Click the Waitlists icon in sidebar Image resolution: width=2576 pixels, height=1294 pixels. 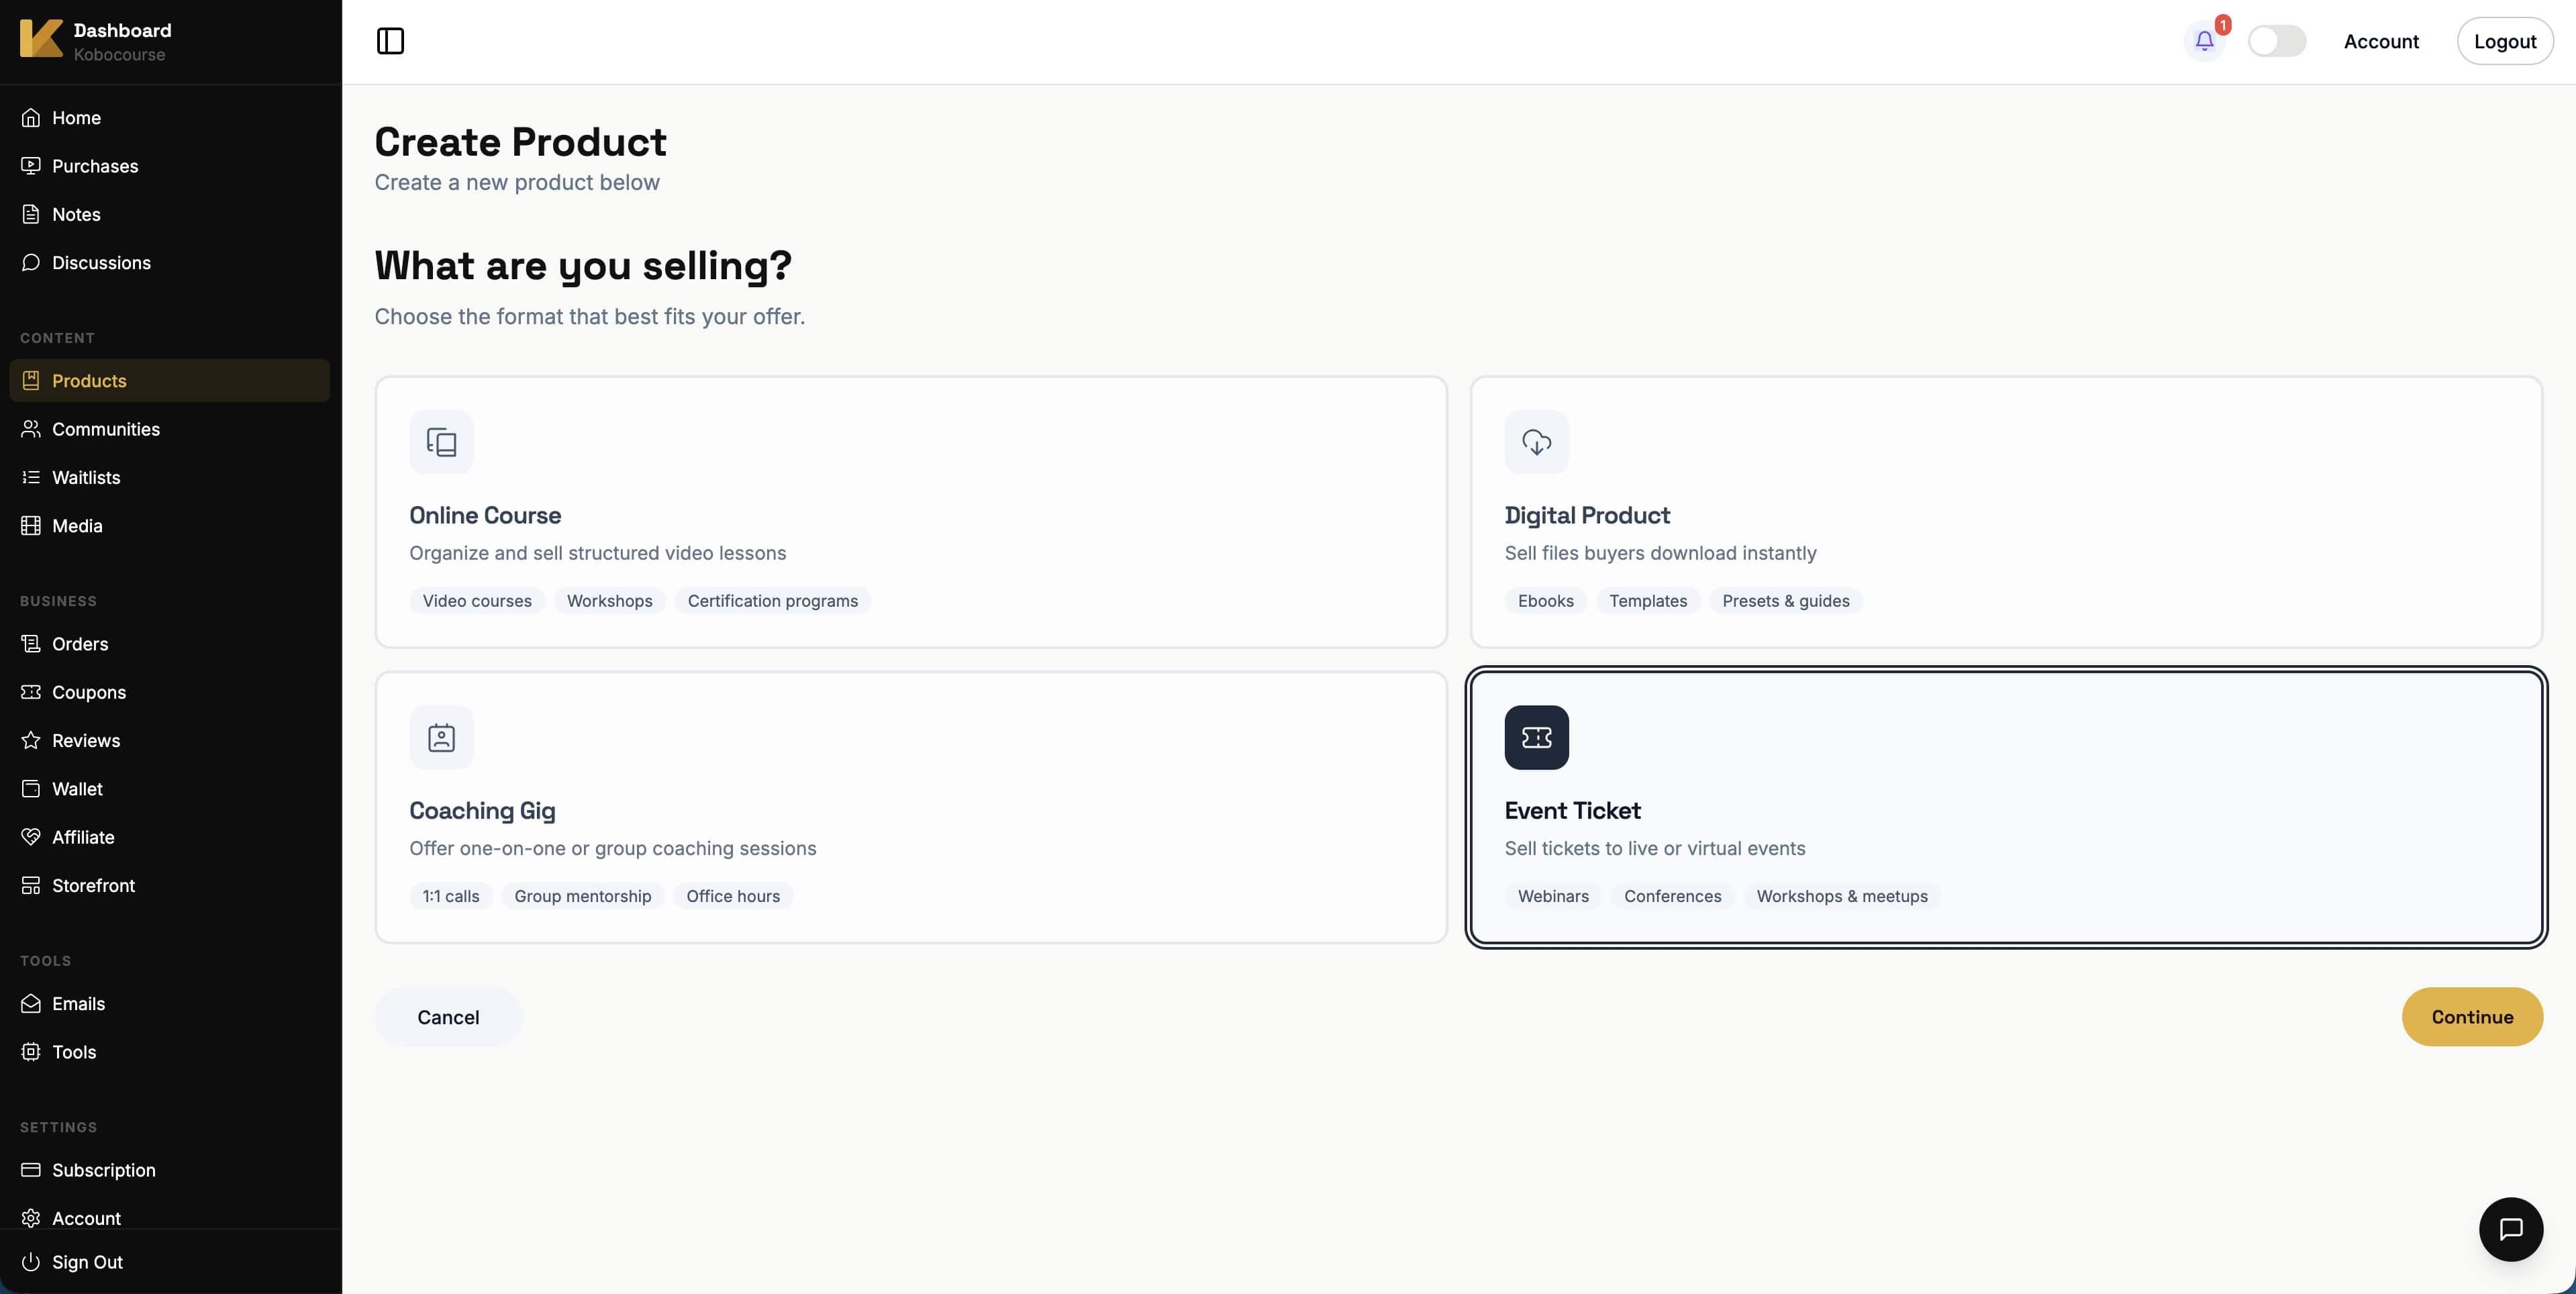[31, 478]
